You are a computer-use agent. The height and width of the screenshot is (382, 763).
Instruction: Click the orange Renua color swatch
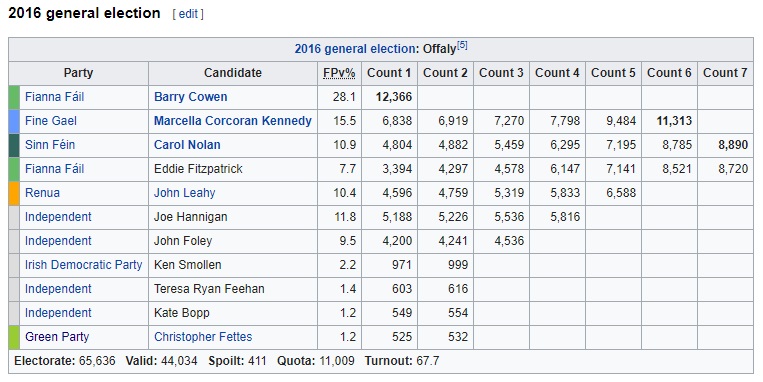coord(14,193)
